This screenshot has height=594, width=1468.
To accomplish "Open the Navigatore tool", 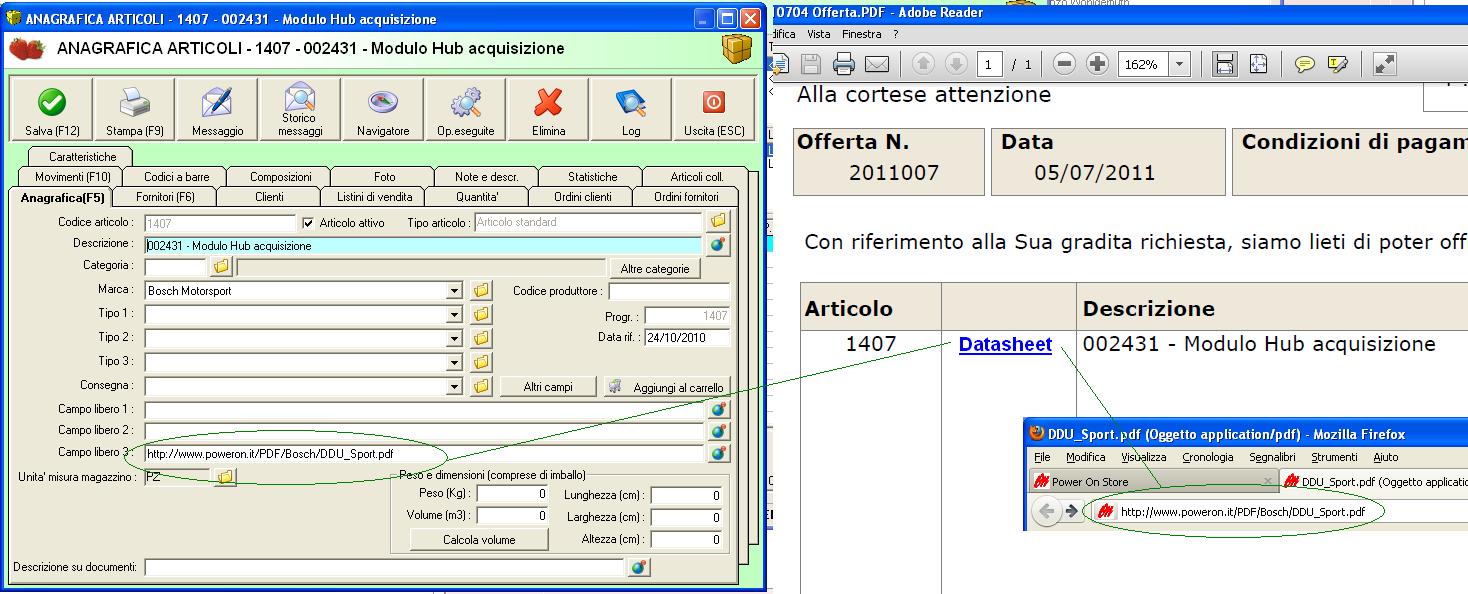I will coord(383,110).
